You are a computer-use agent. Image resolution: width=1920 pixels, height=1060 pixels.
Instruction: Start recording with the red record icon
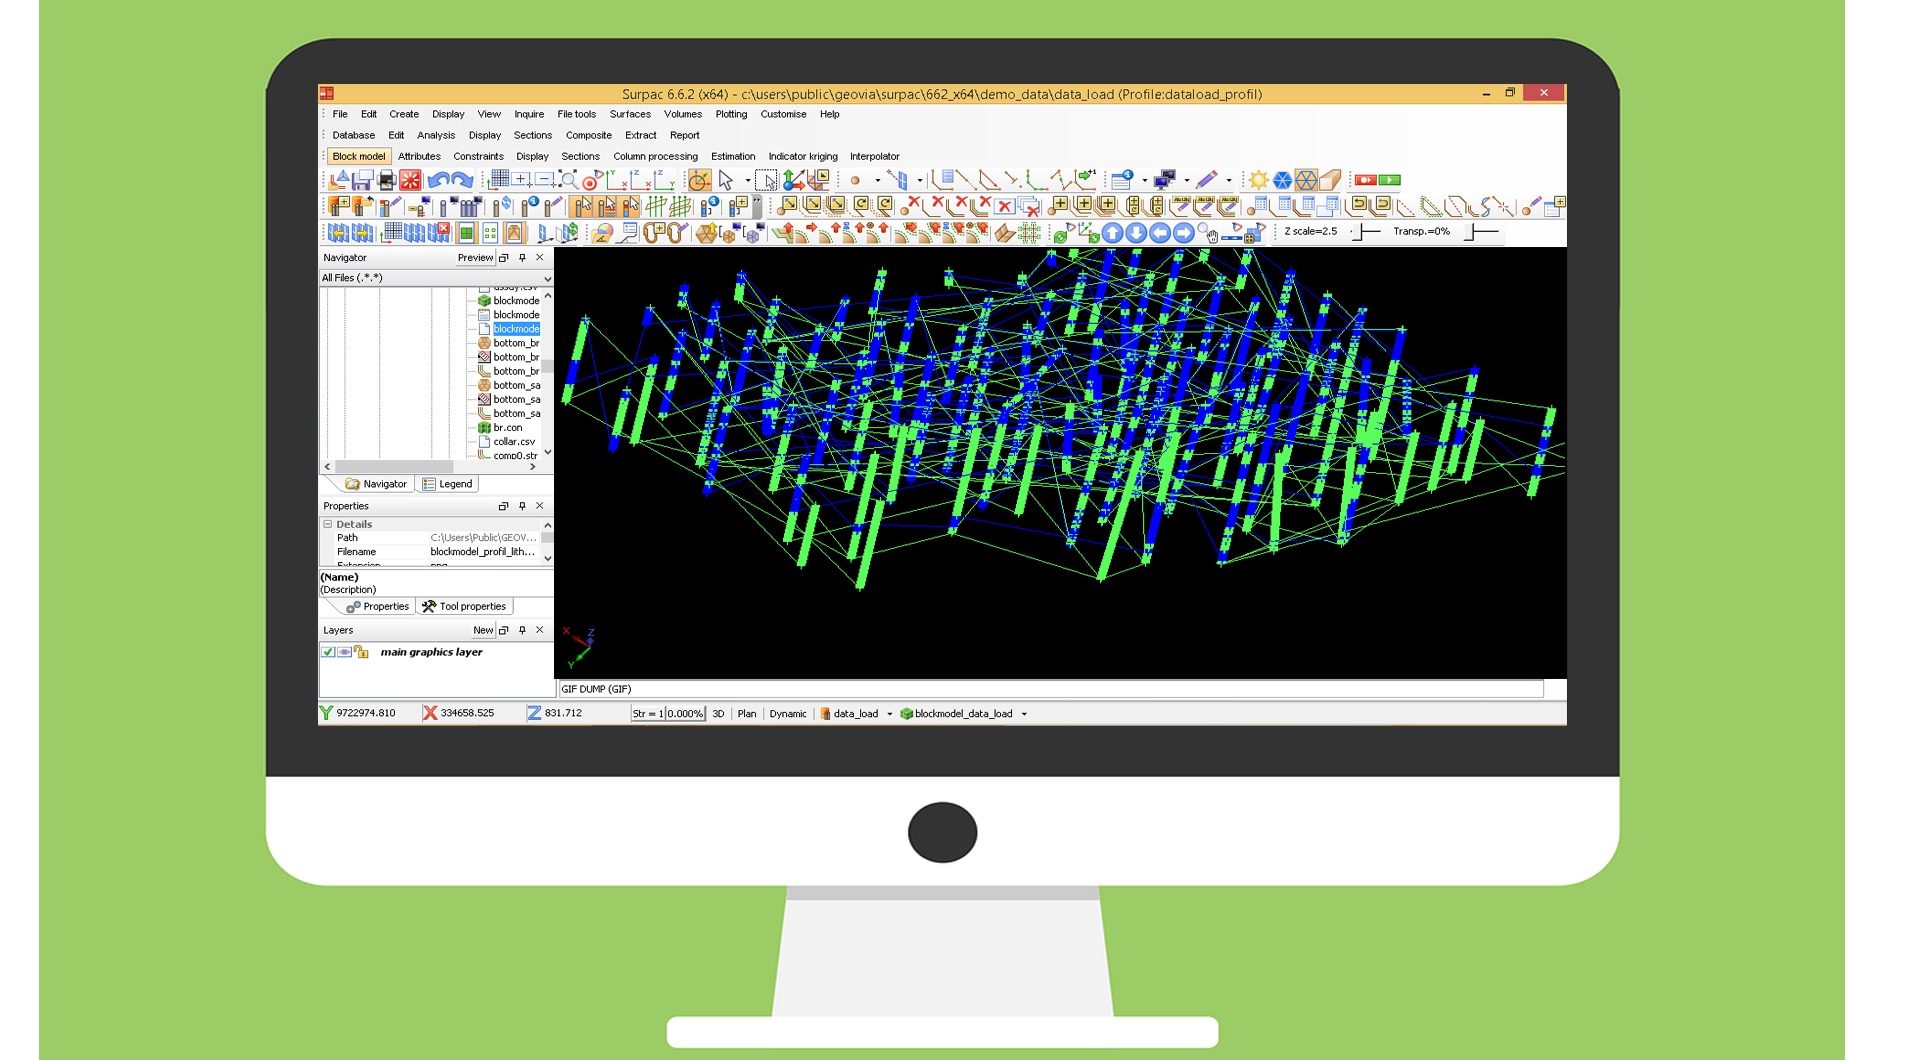coord(1364,180)
